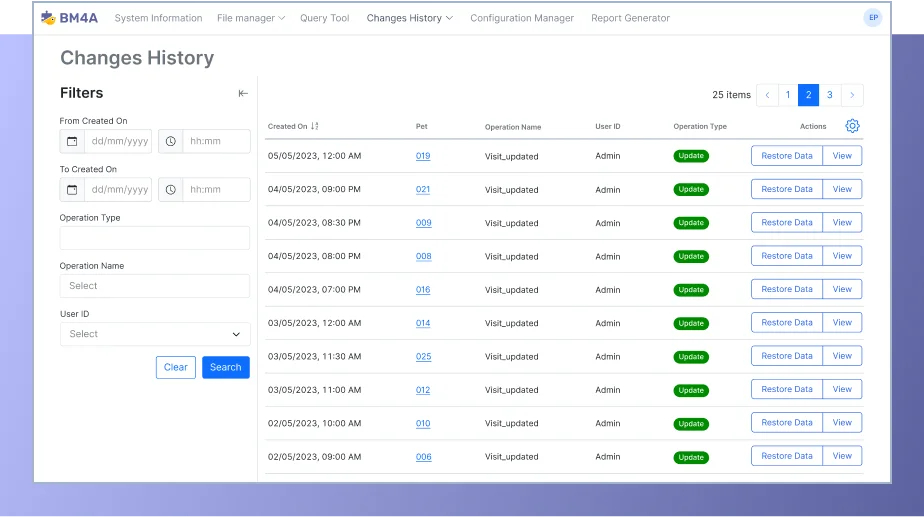Screen dimensions: 924x517
Task: Go to page 1
Action: pos(788,95)
